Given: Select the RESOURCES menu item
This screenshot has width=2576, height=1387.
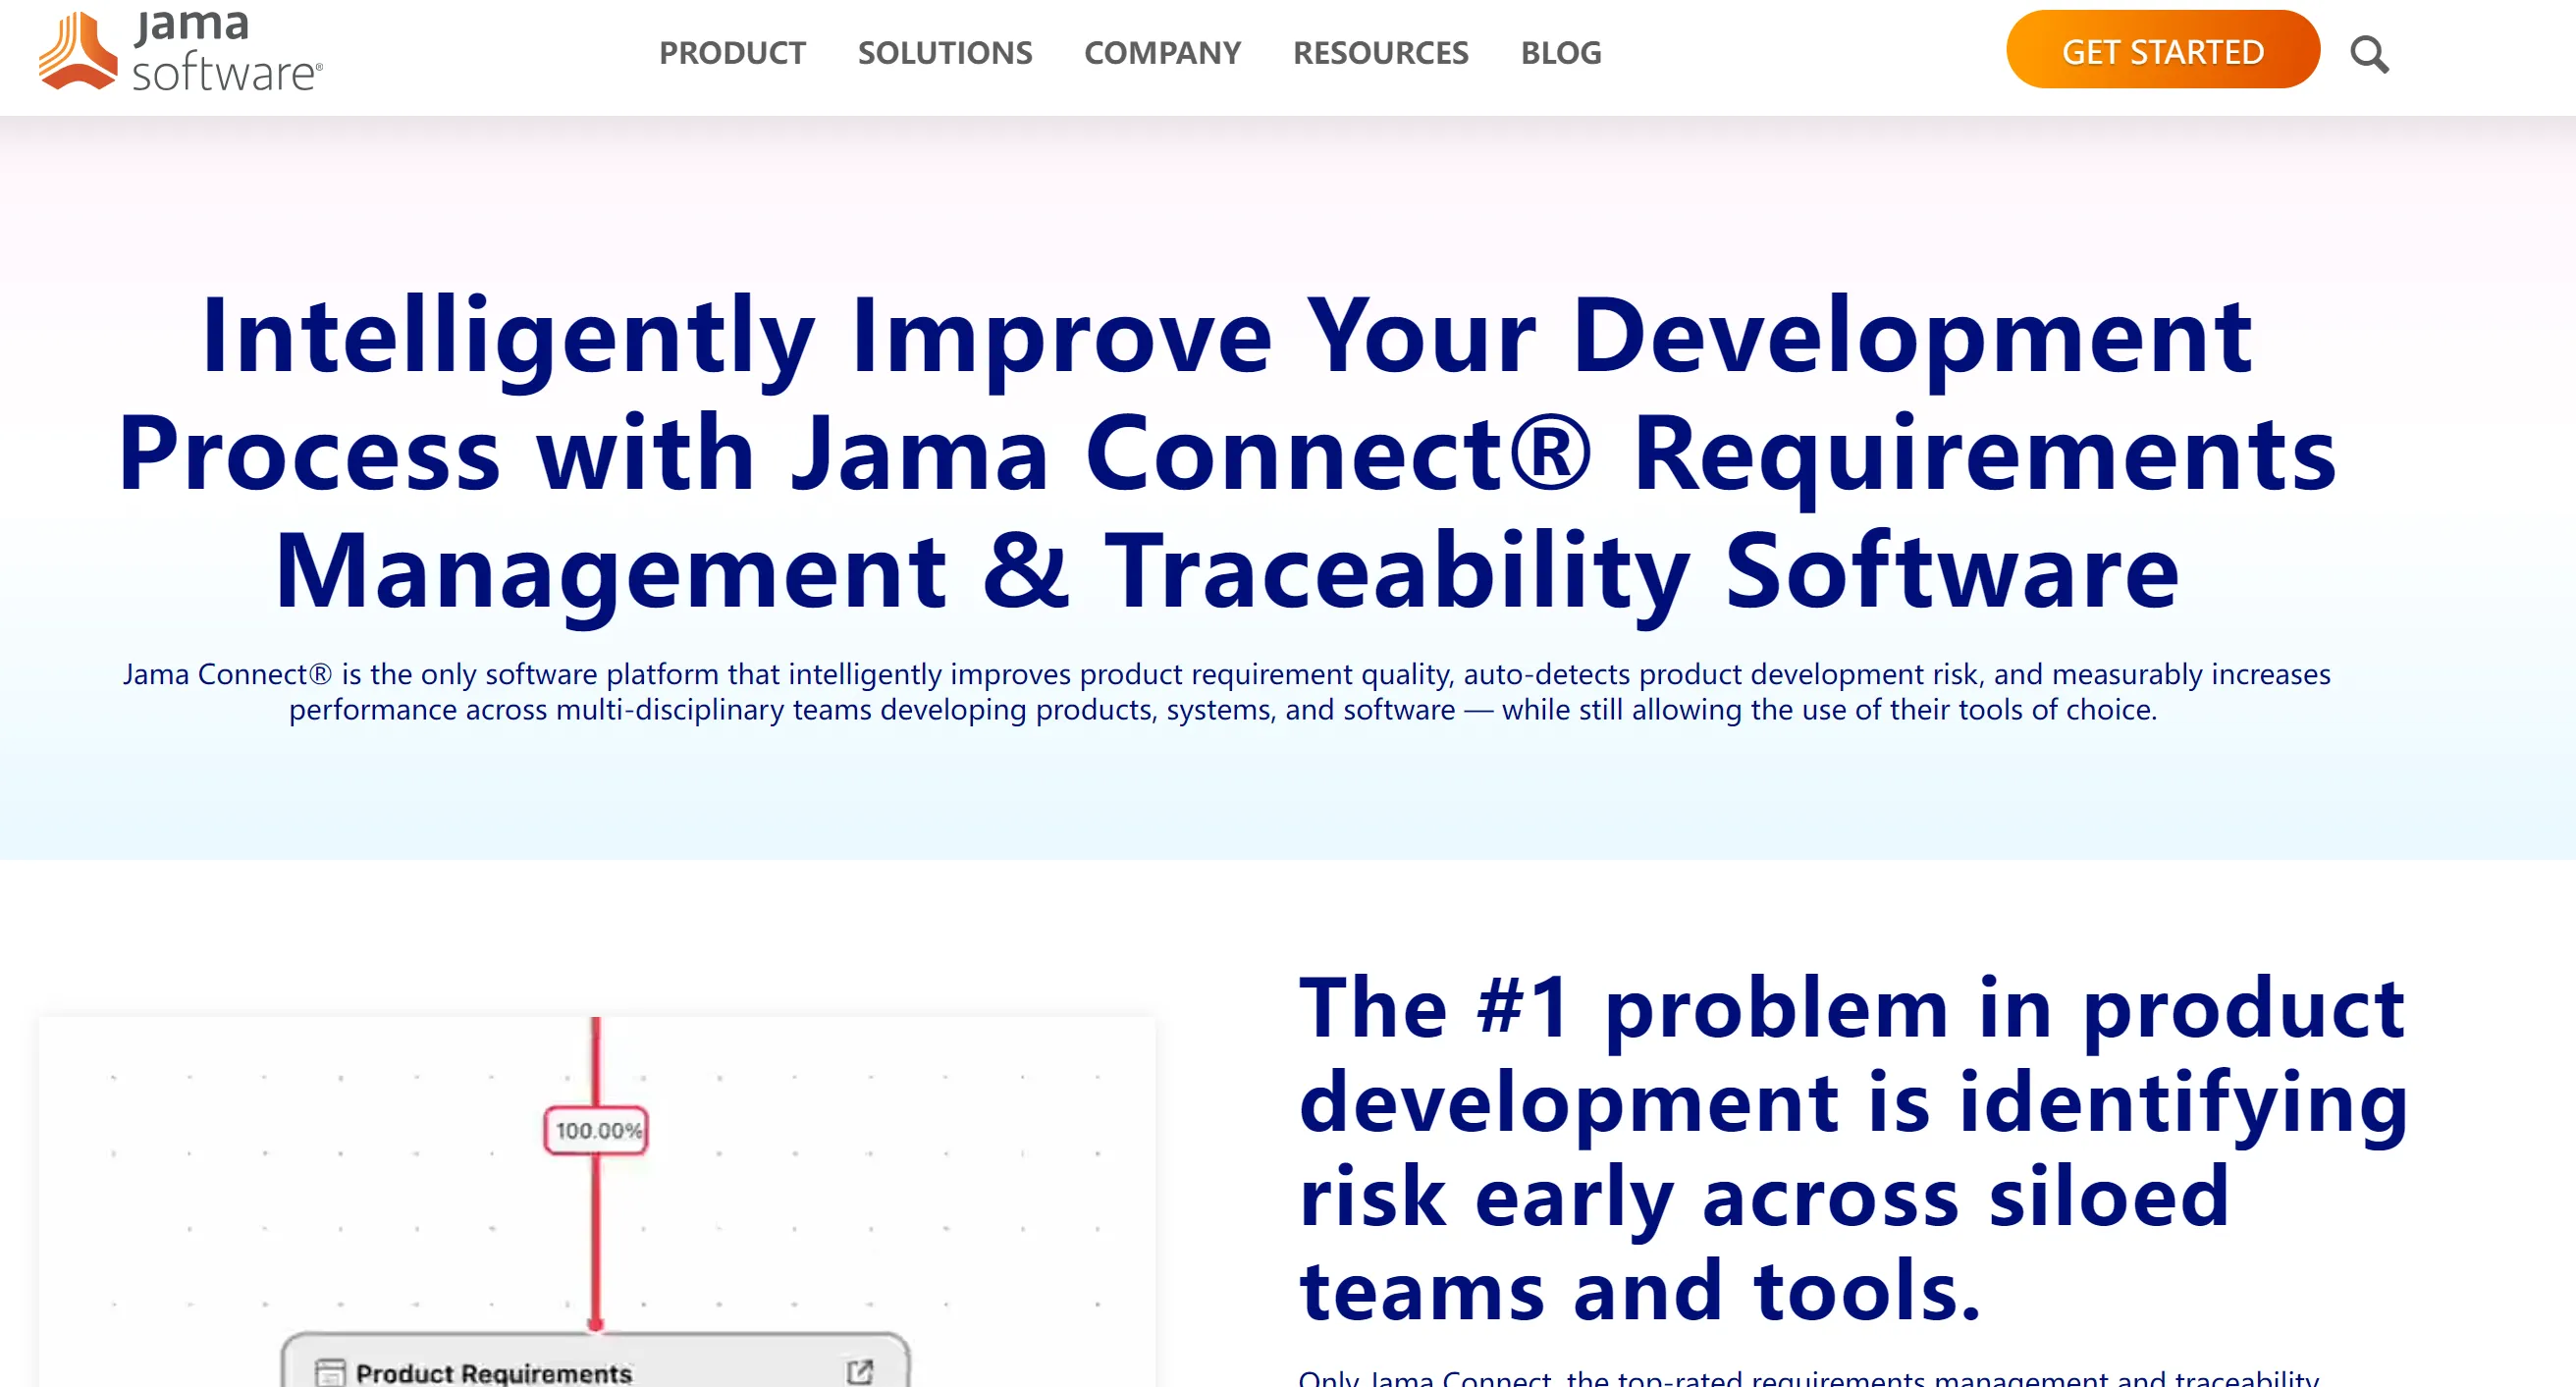Looking at the screenshot, I should 1380,51.
